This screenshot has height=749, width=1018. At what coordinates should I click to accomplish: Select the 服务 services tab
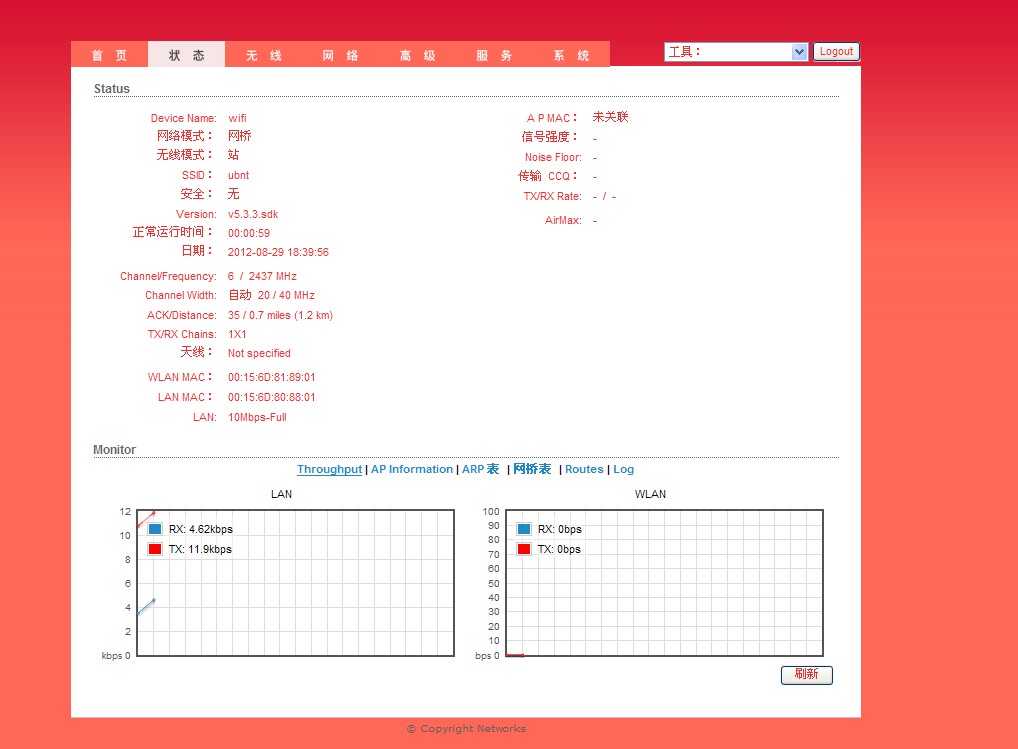pyautogui.click(x=494, y=55)
